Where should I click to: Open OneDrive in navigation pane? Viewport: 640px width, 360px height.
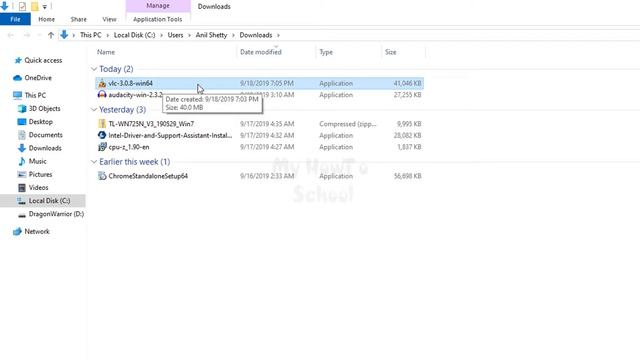pyautogui.click(x=38, y=78)
